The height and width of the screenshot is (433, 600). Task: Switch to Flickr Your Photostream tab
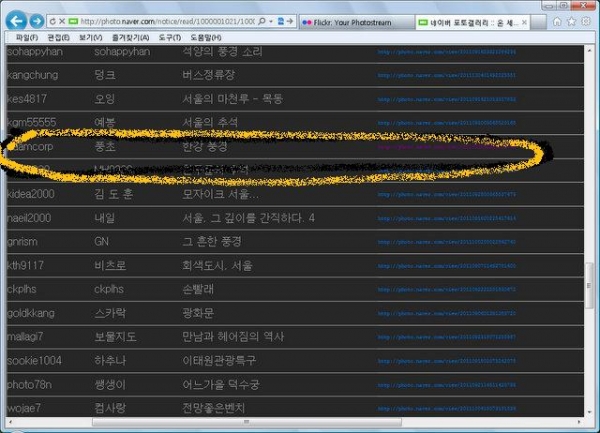[357, 23]
